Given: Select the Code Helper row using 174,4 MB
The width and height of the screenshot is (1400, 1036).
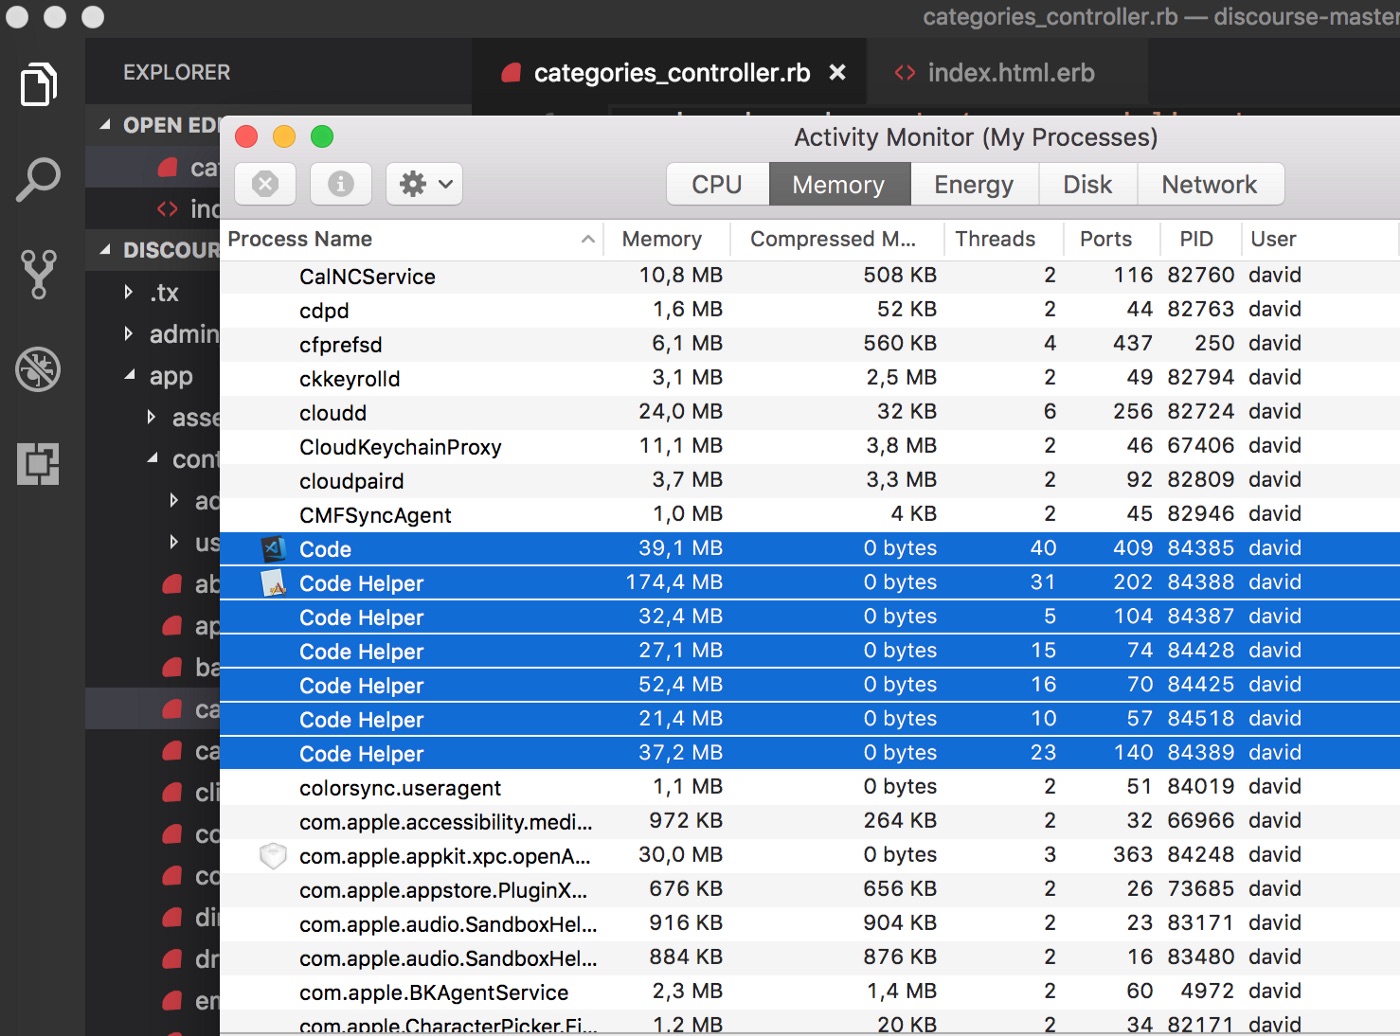Looking at the screenshot, I should [362, 583].
